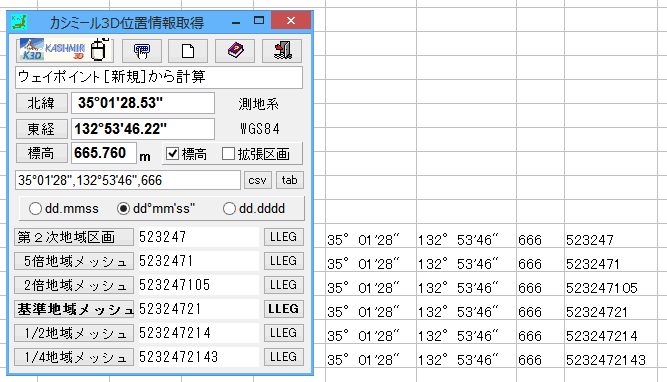
Task: Click the mesh code value 5232471 in dialog
Action: (198, 261)
